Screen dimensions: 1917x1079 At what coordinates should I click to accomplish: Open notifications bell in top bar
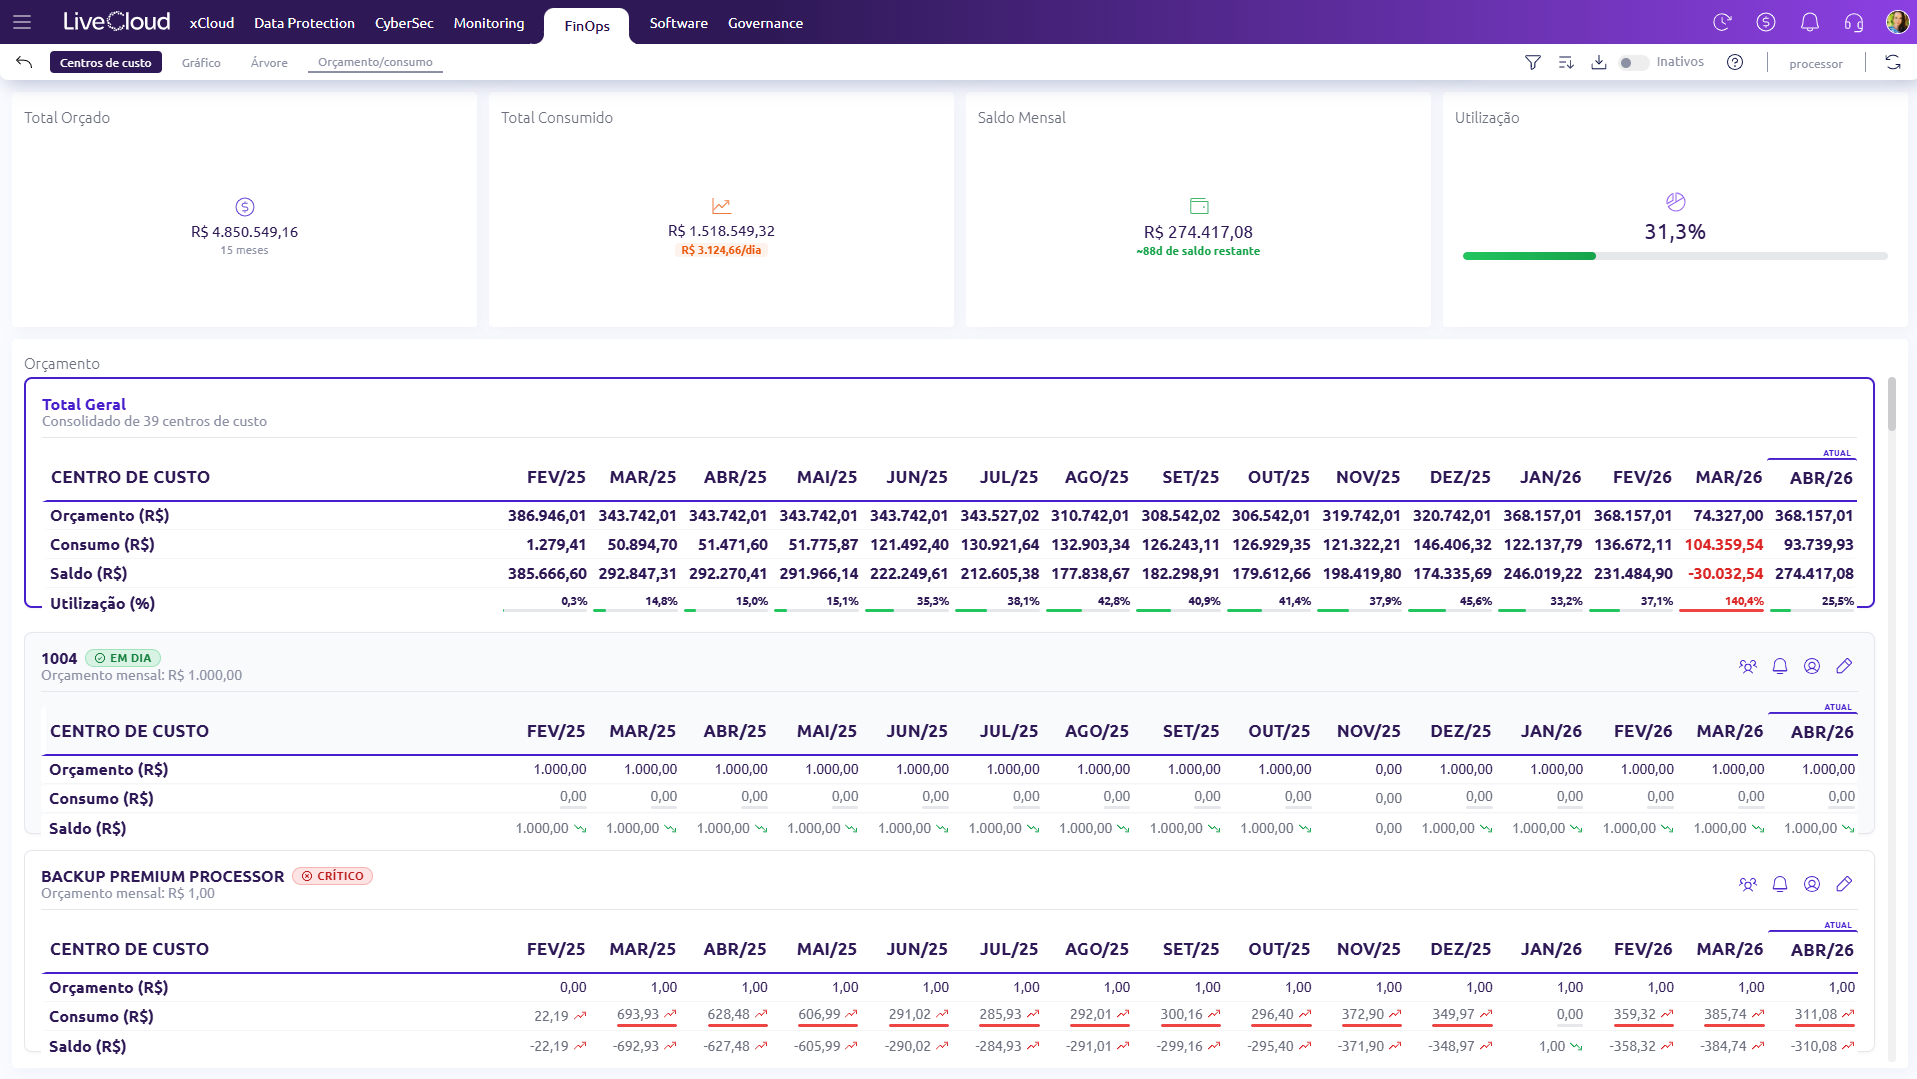(x=1810, y=22)
